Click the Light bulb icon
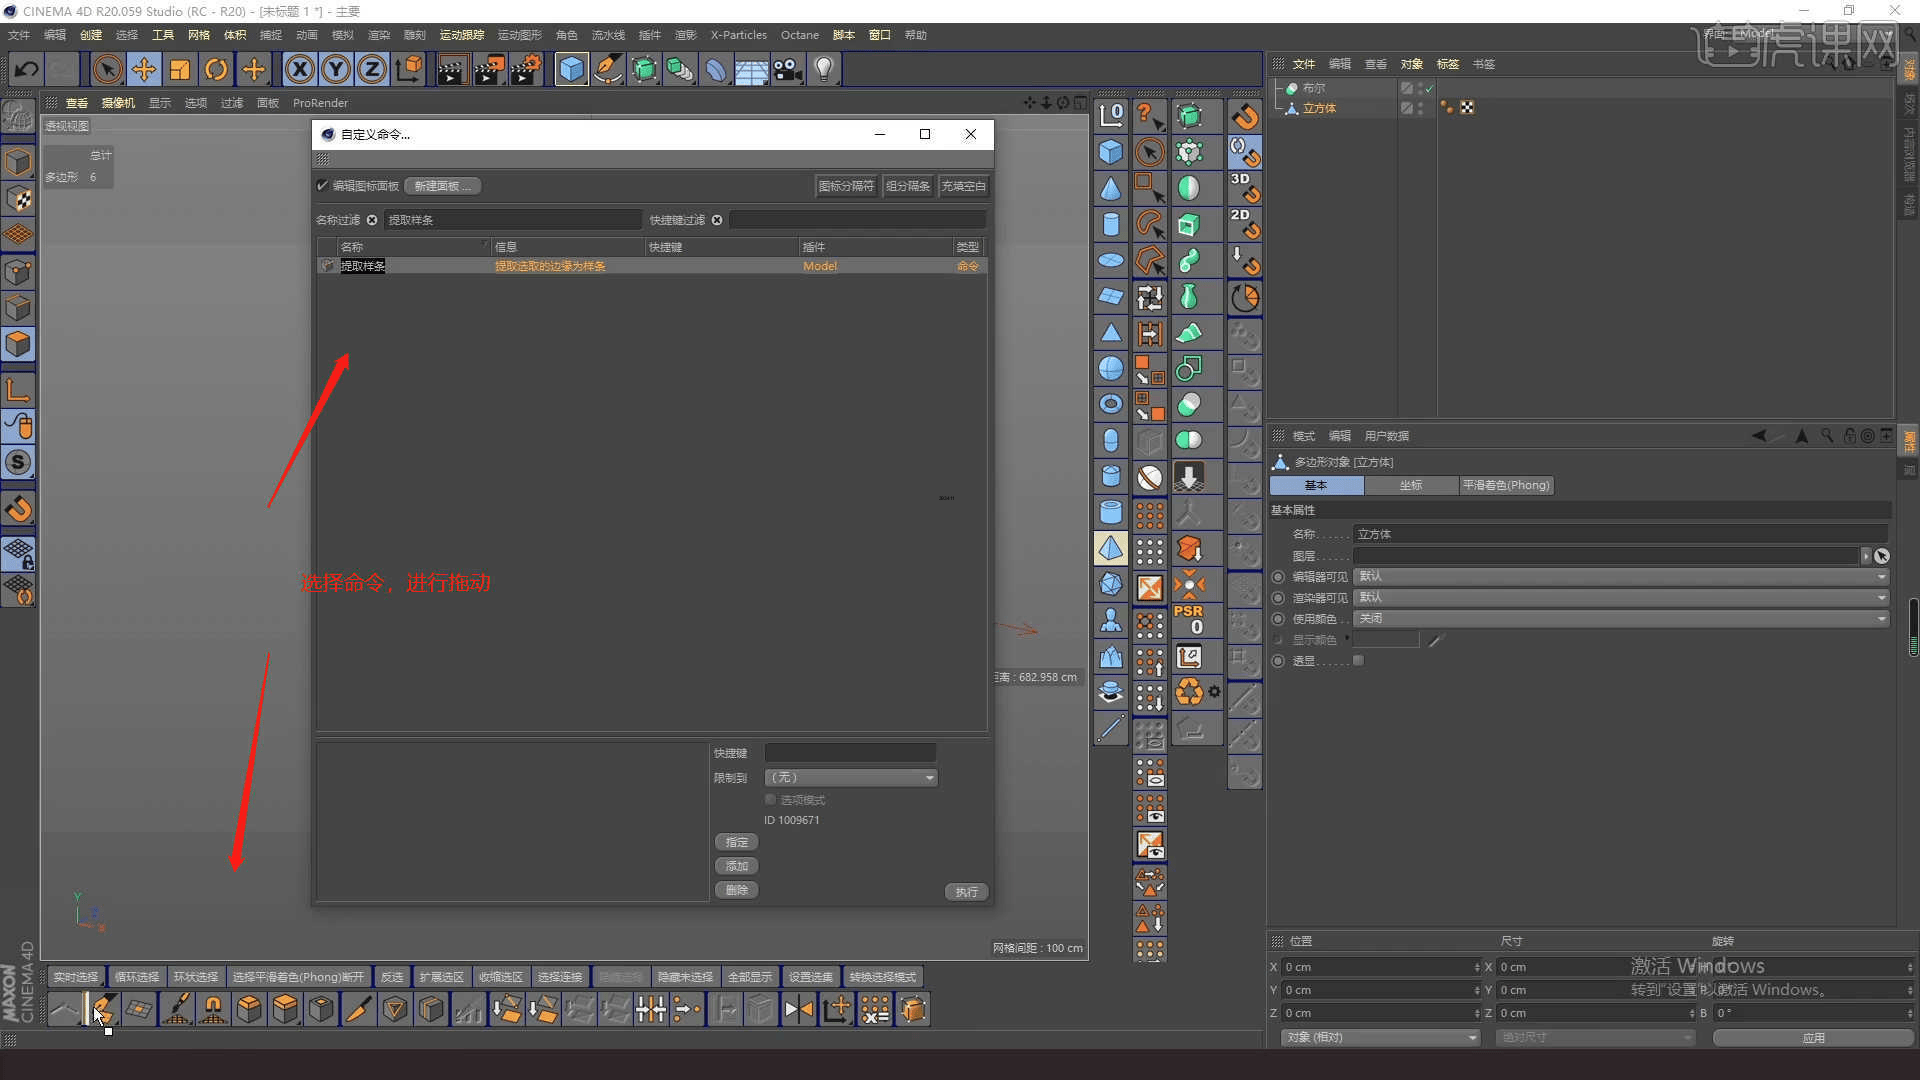The width and height of the screenshot is (1920, 1080). coord(824,69)
